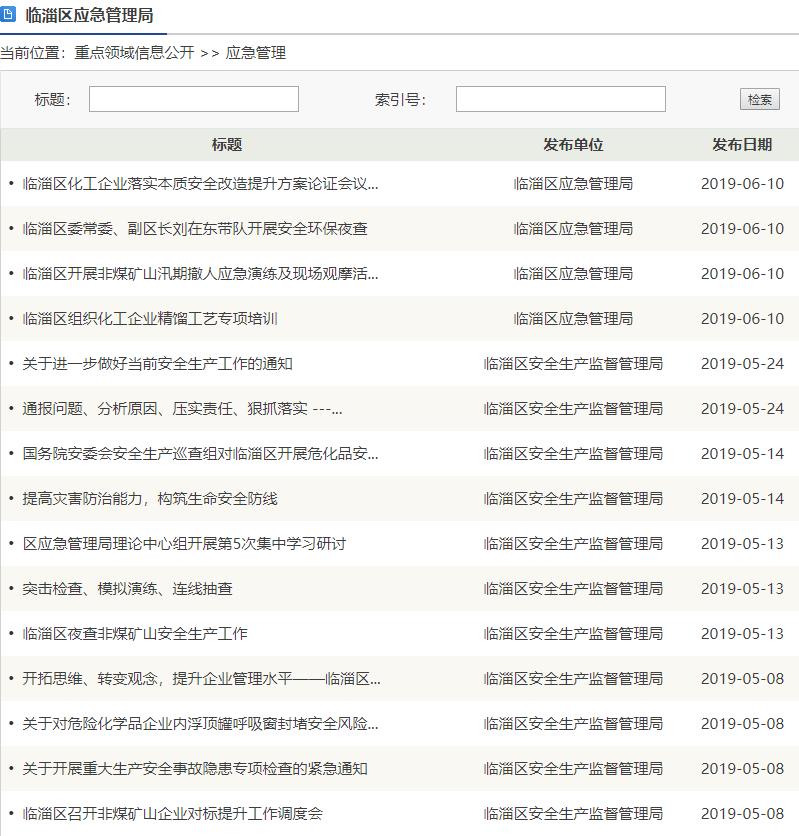Open article 国务院安委会安全生产巡查组 inspection
The width and height of the screenshot is (799, 836).
click(x=200, y=454)
